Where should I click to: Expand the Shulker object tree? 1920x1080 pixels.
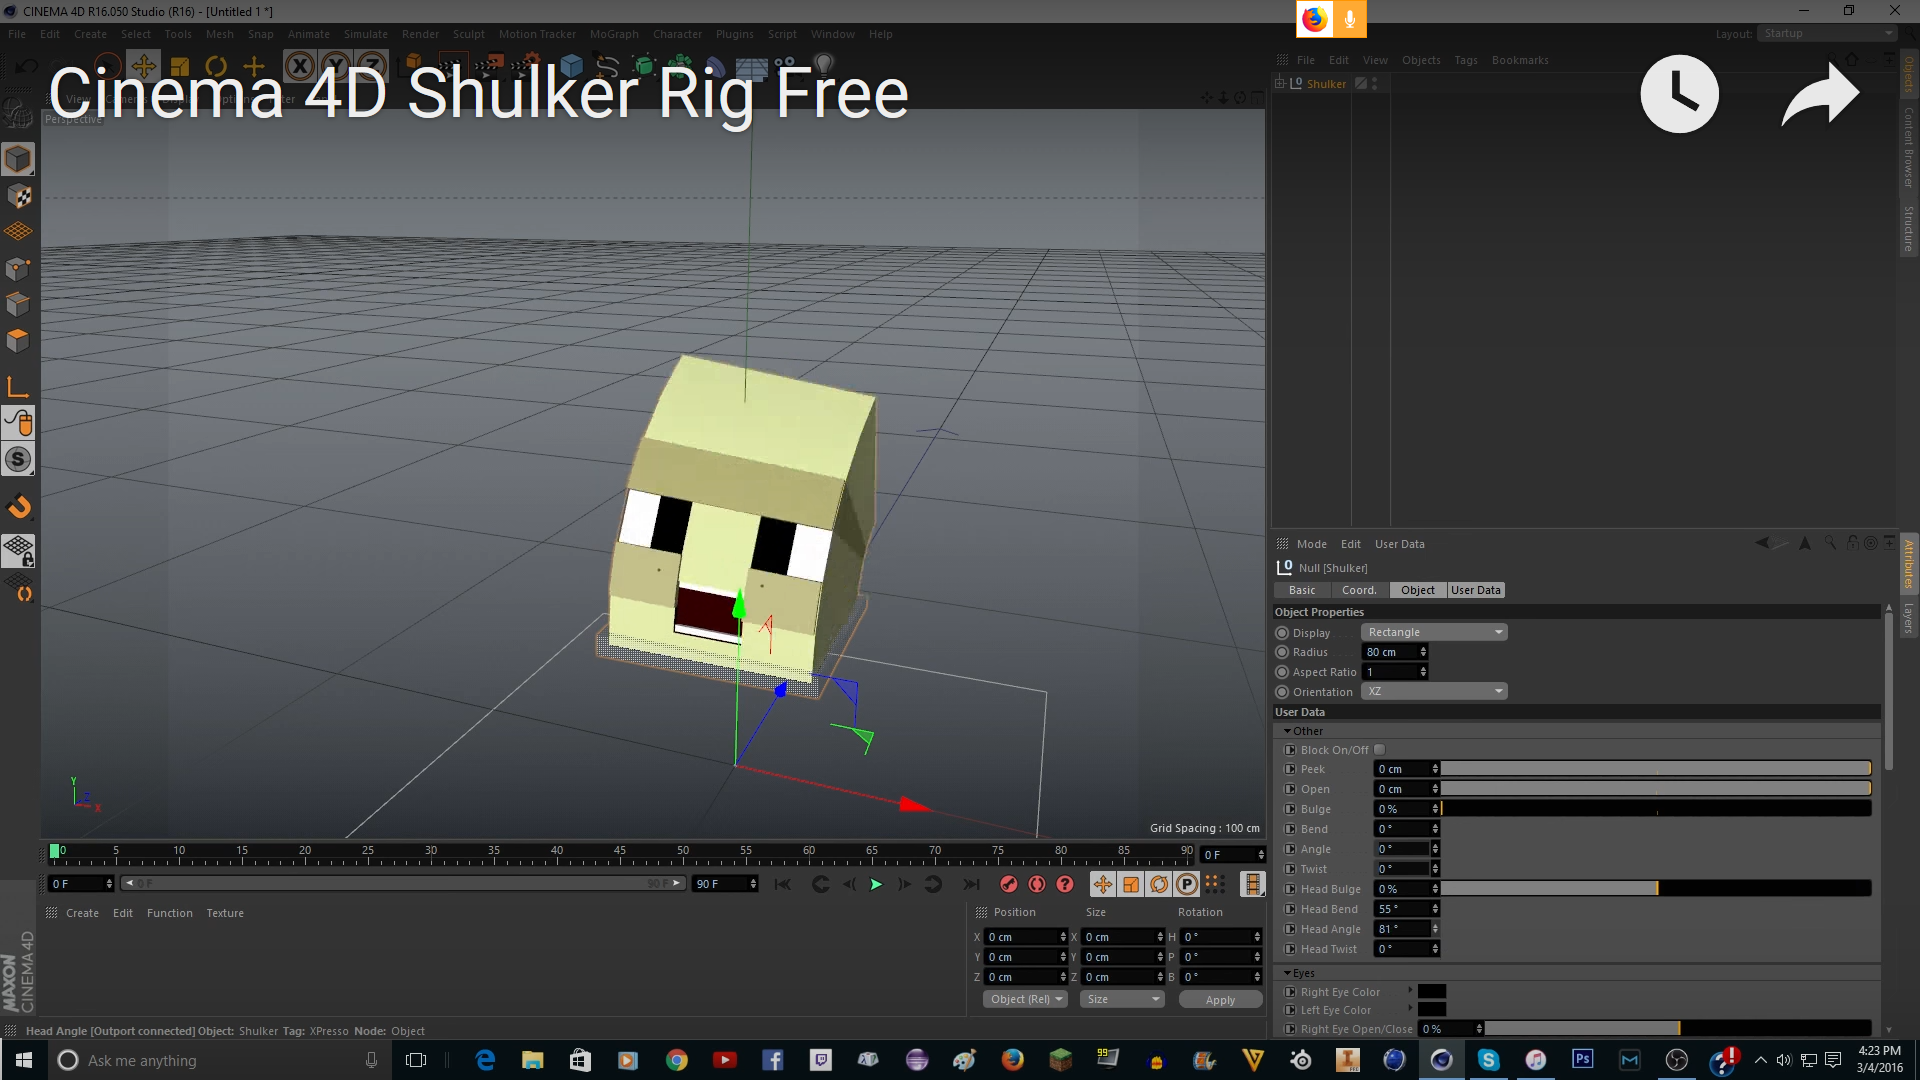click(x=1279, y=84)
